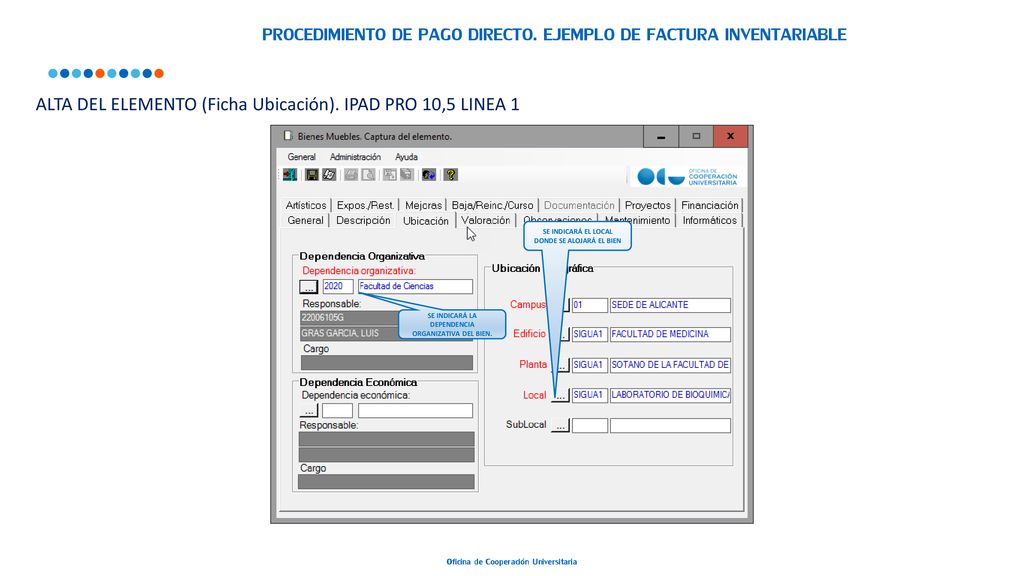Image resolution: width=1024 pixels, height=576 pixels.
Task: Click the user face icon with blue arrow
Action: [x=428, y=174]
